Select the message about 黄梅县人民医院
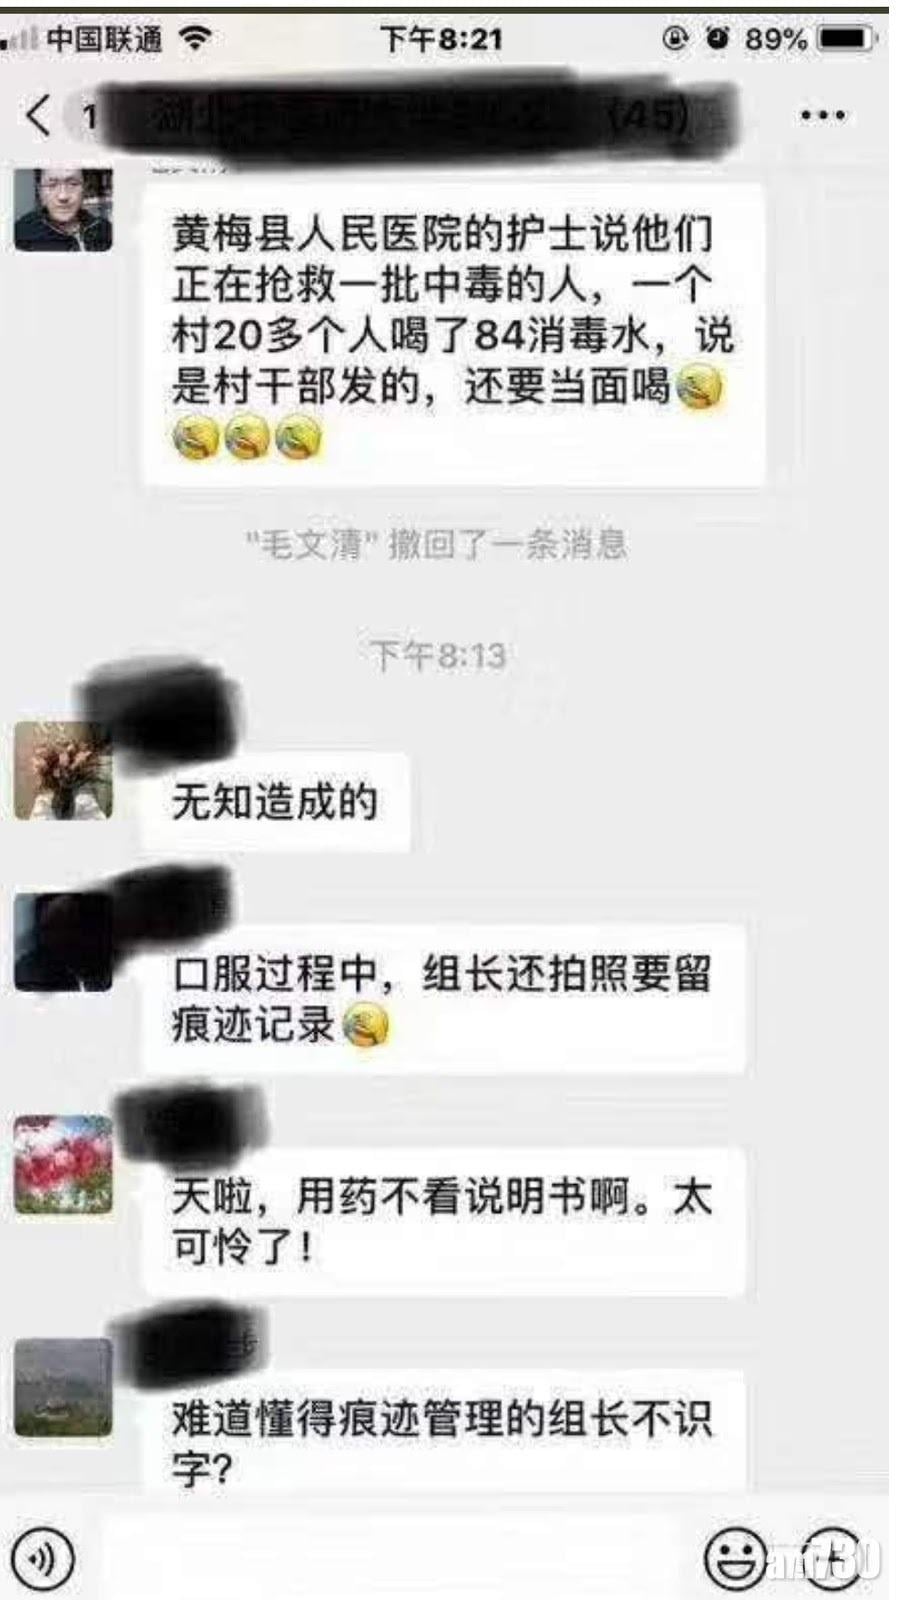 click(454, 334)
